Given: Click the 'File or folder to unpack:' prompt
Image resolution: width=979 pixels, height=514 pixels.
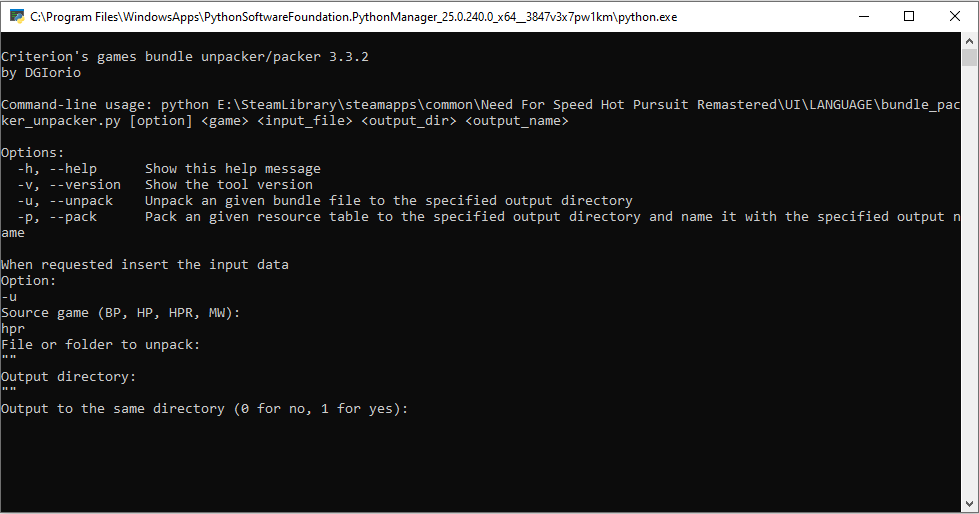Looking at the screenshot, I should pos(101,345).
